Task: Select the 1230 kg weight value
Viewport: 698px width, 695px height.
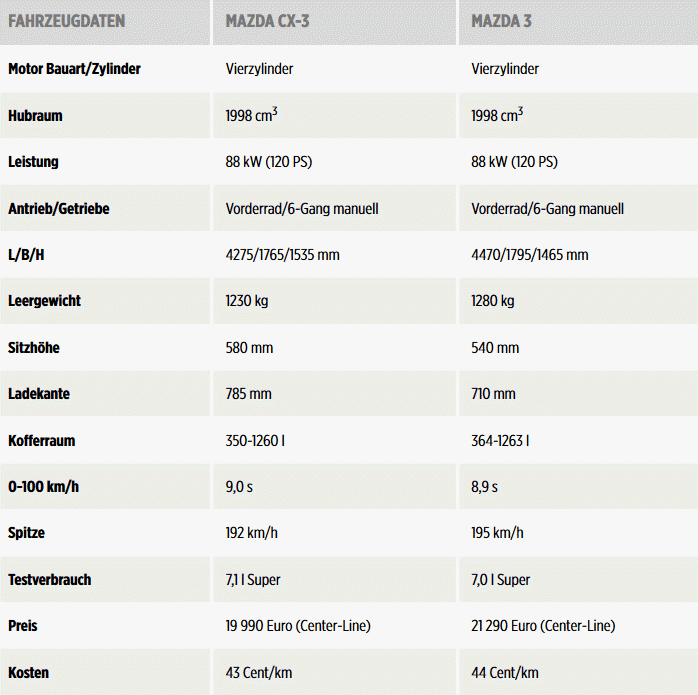Action: point(247,301)
